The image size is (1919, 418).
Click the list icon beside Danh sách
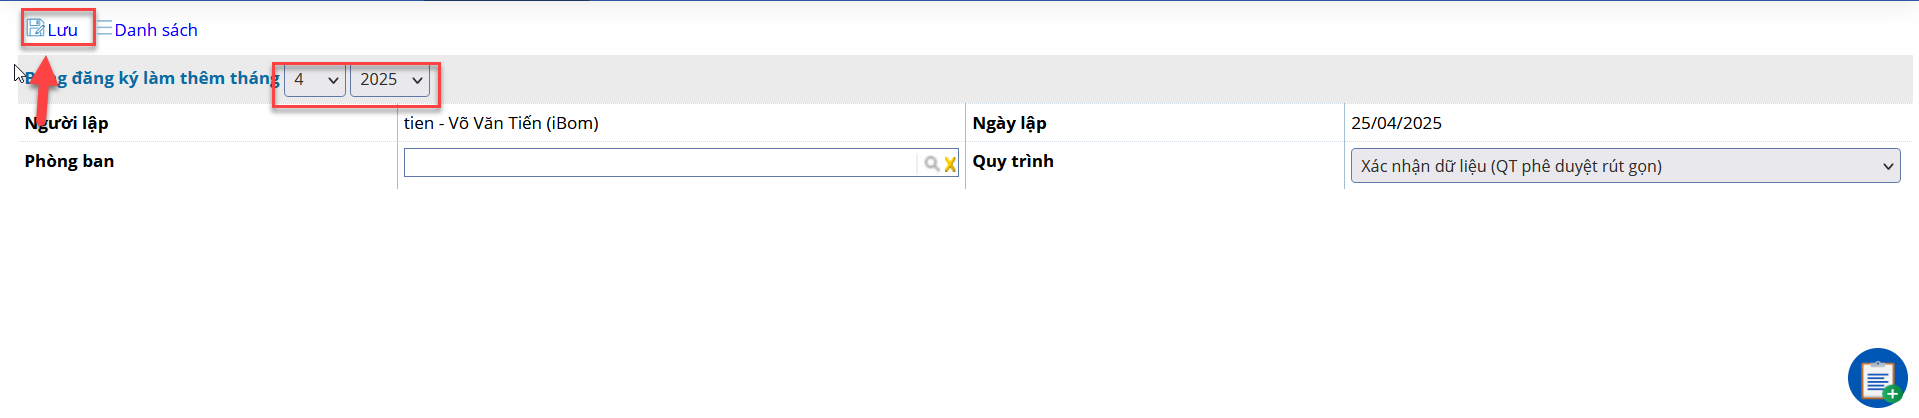104,28
